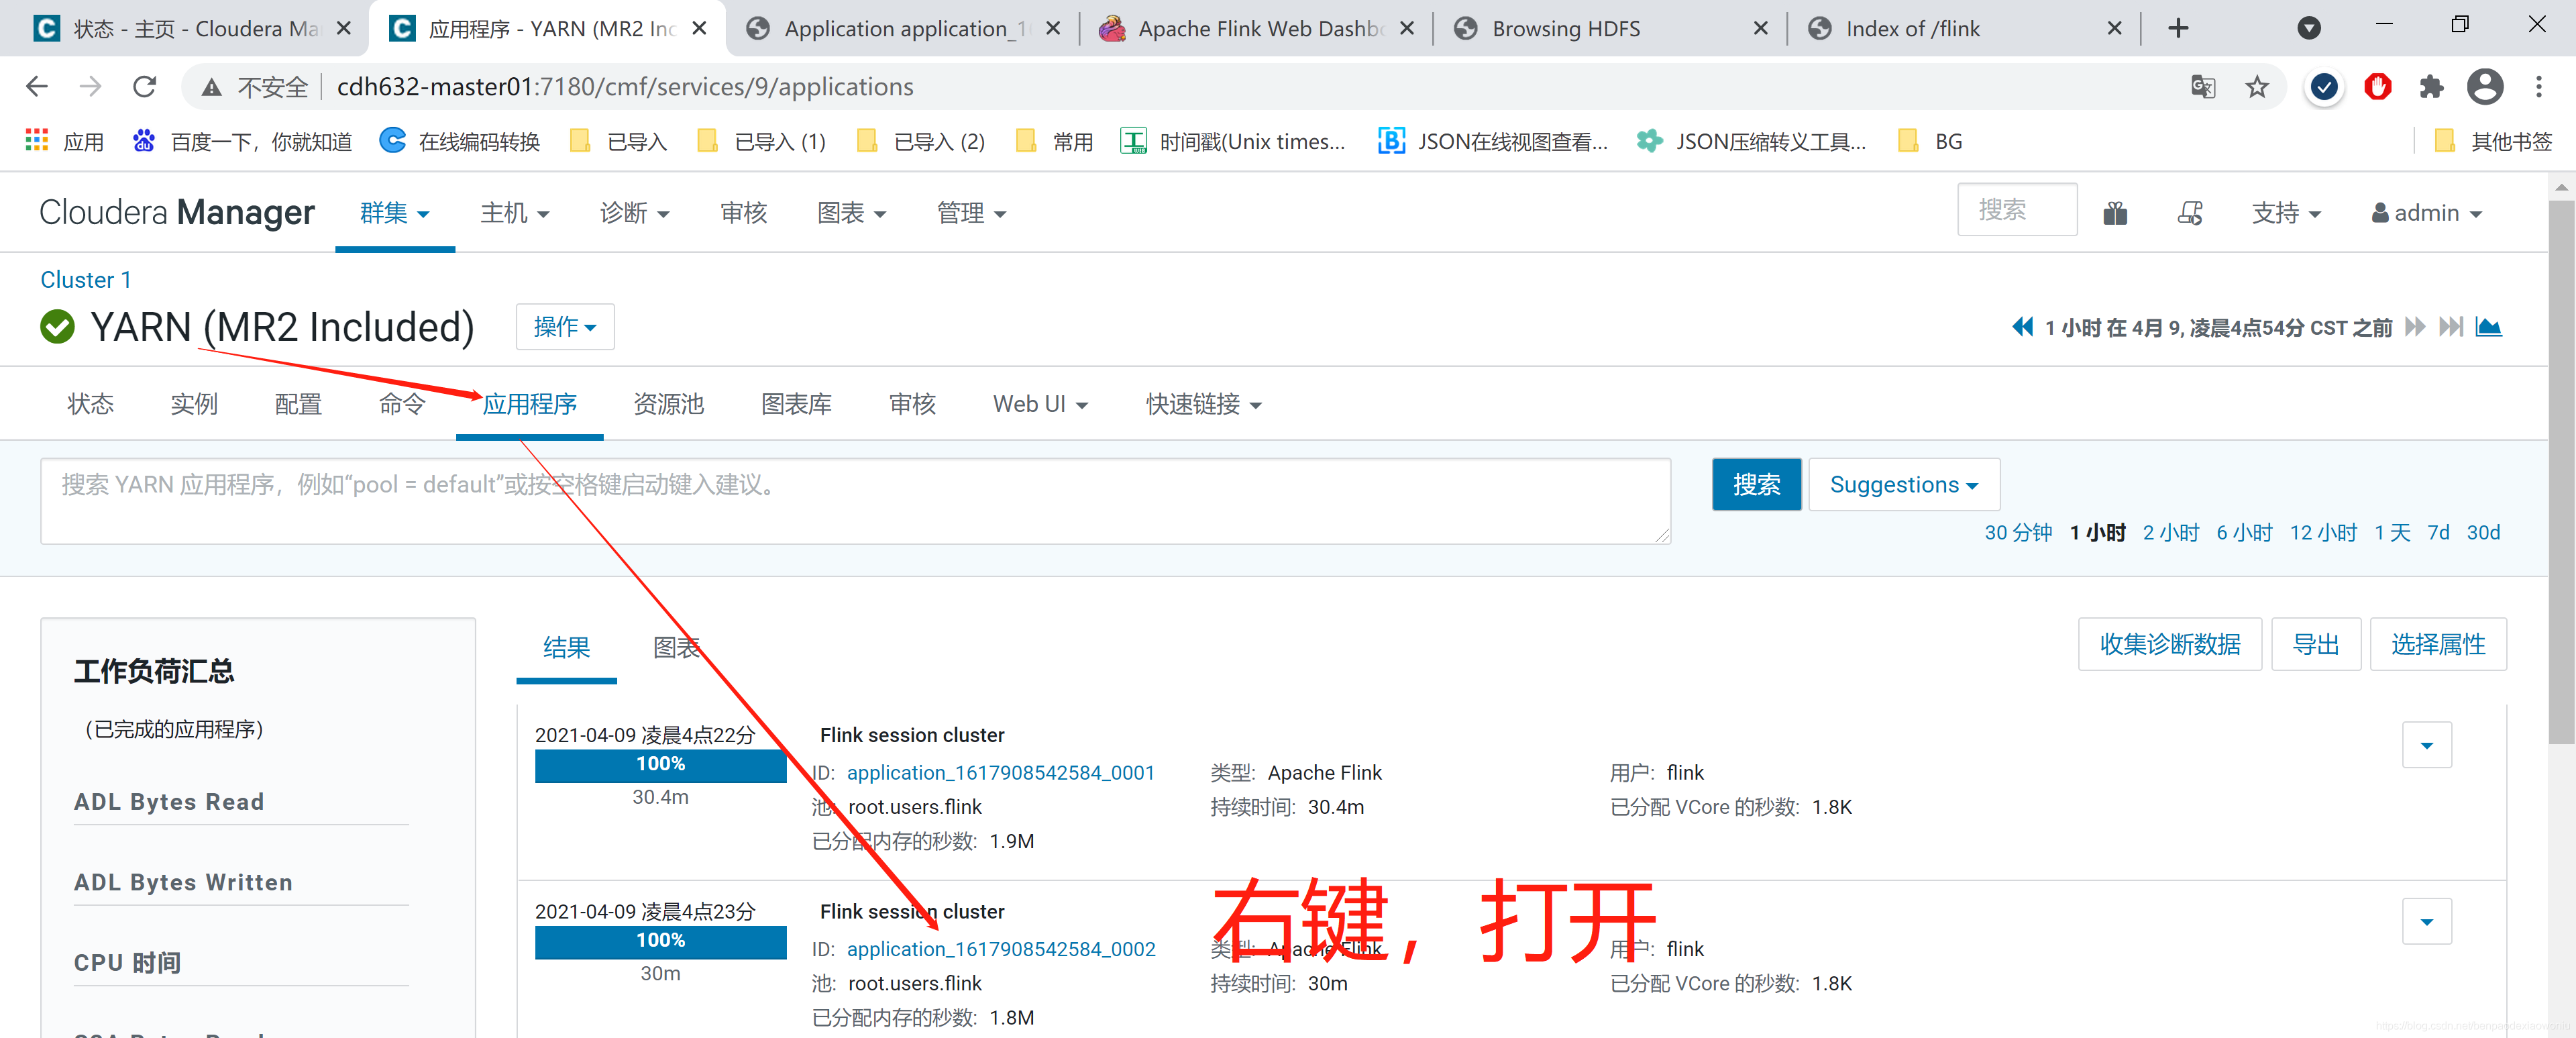Click the browser address bar URL

(x=625, y=87)
